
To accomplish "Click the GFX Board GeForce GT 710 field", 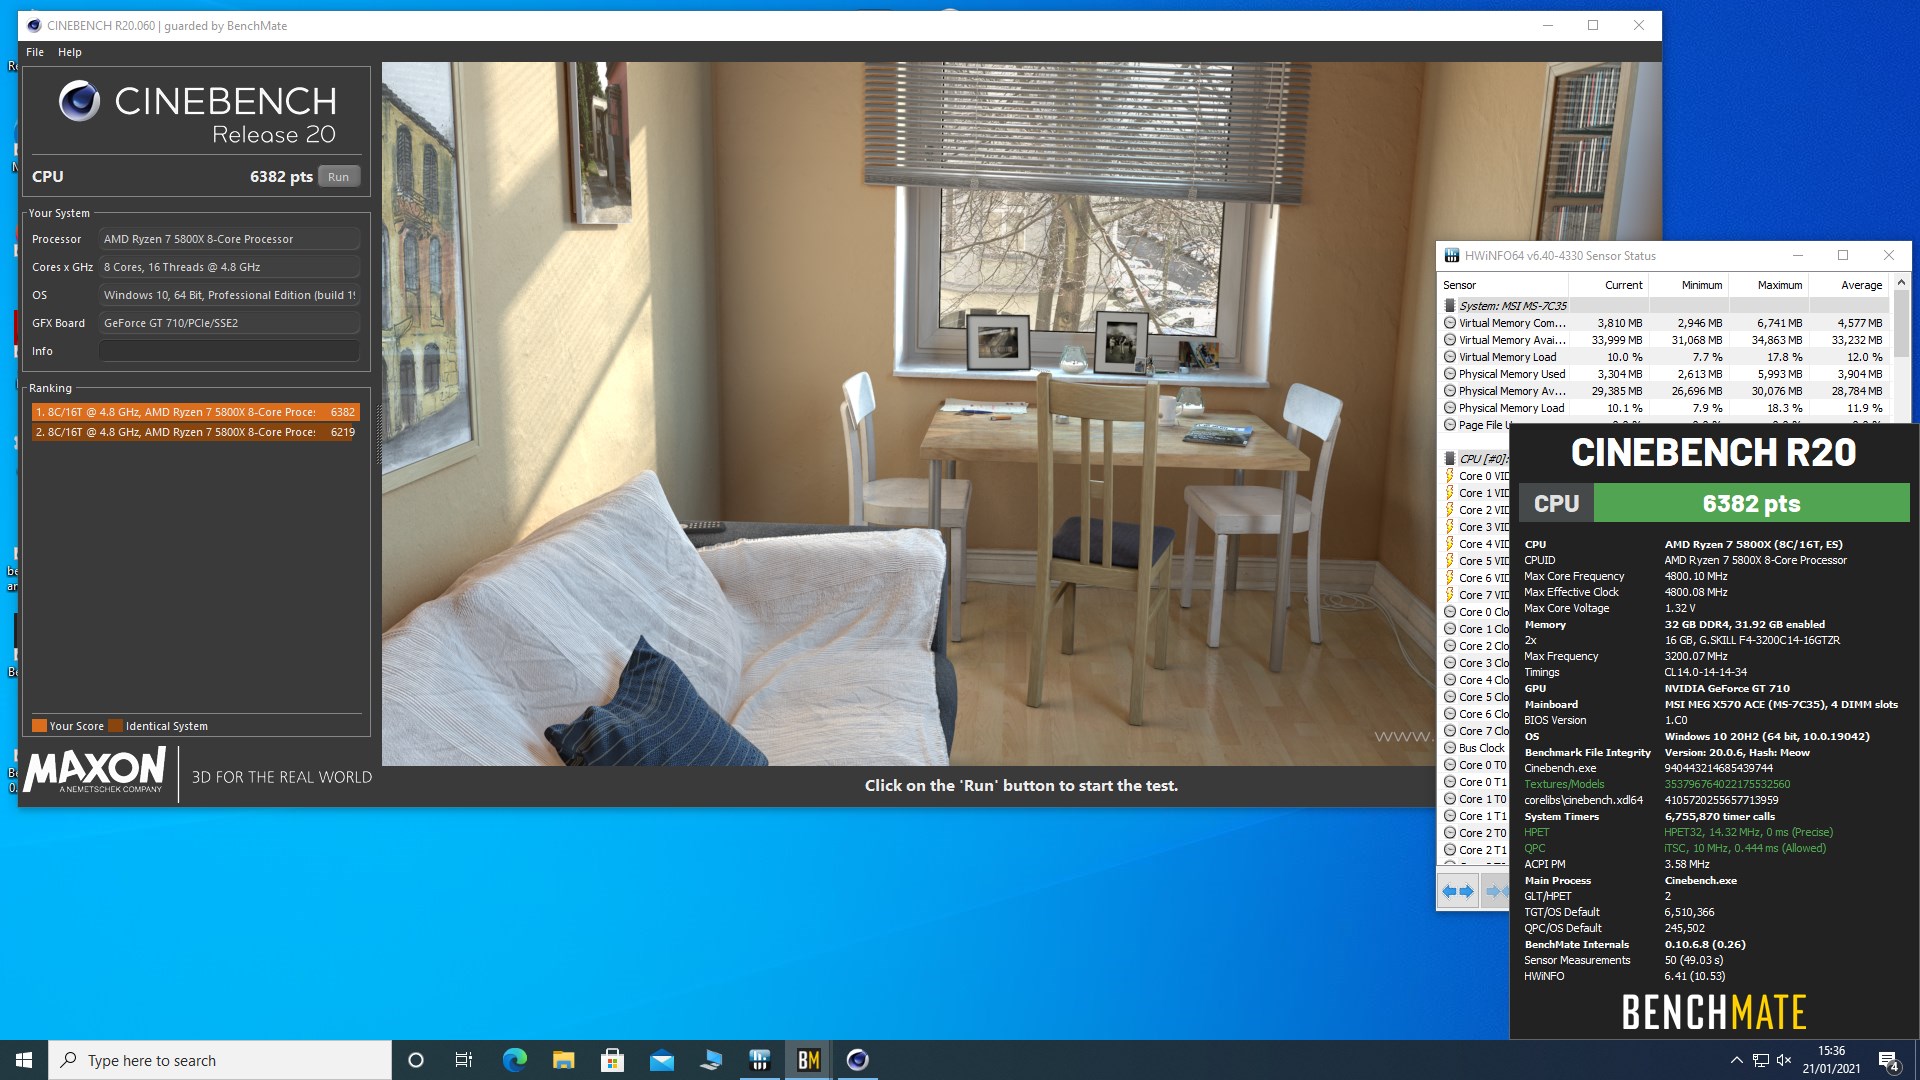I will tap(229, 323).
